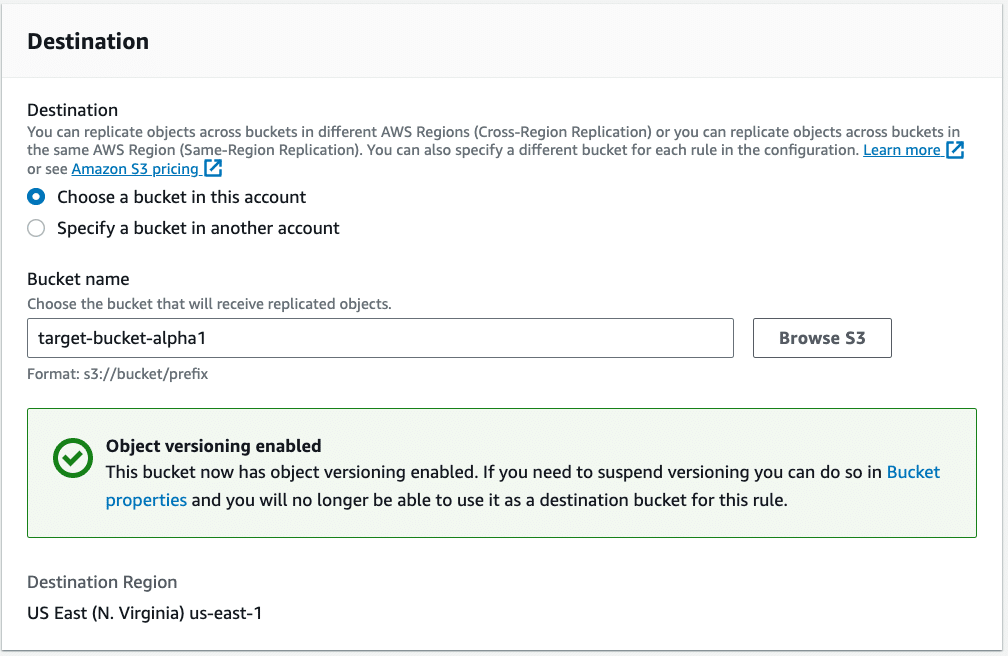The width and height of the screenshot is (1008, 656).
Task: Click the large bold Destination panel header
Action: [x=88, y=41]
